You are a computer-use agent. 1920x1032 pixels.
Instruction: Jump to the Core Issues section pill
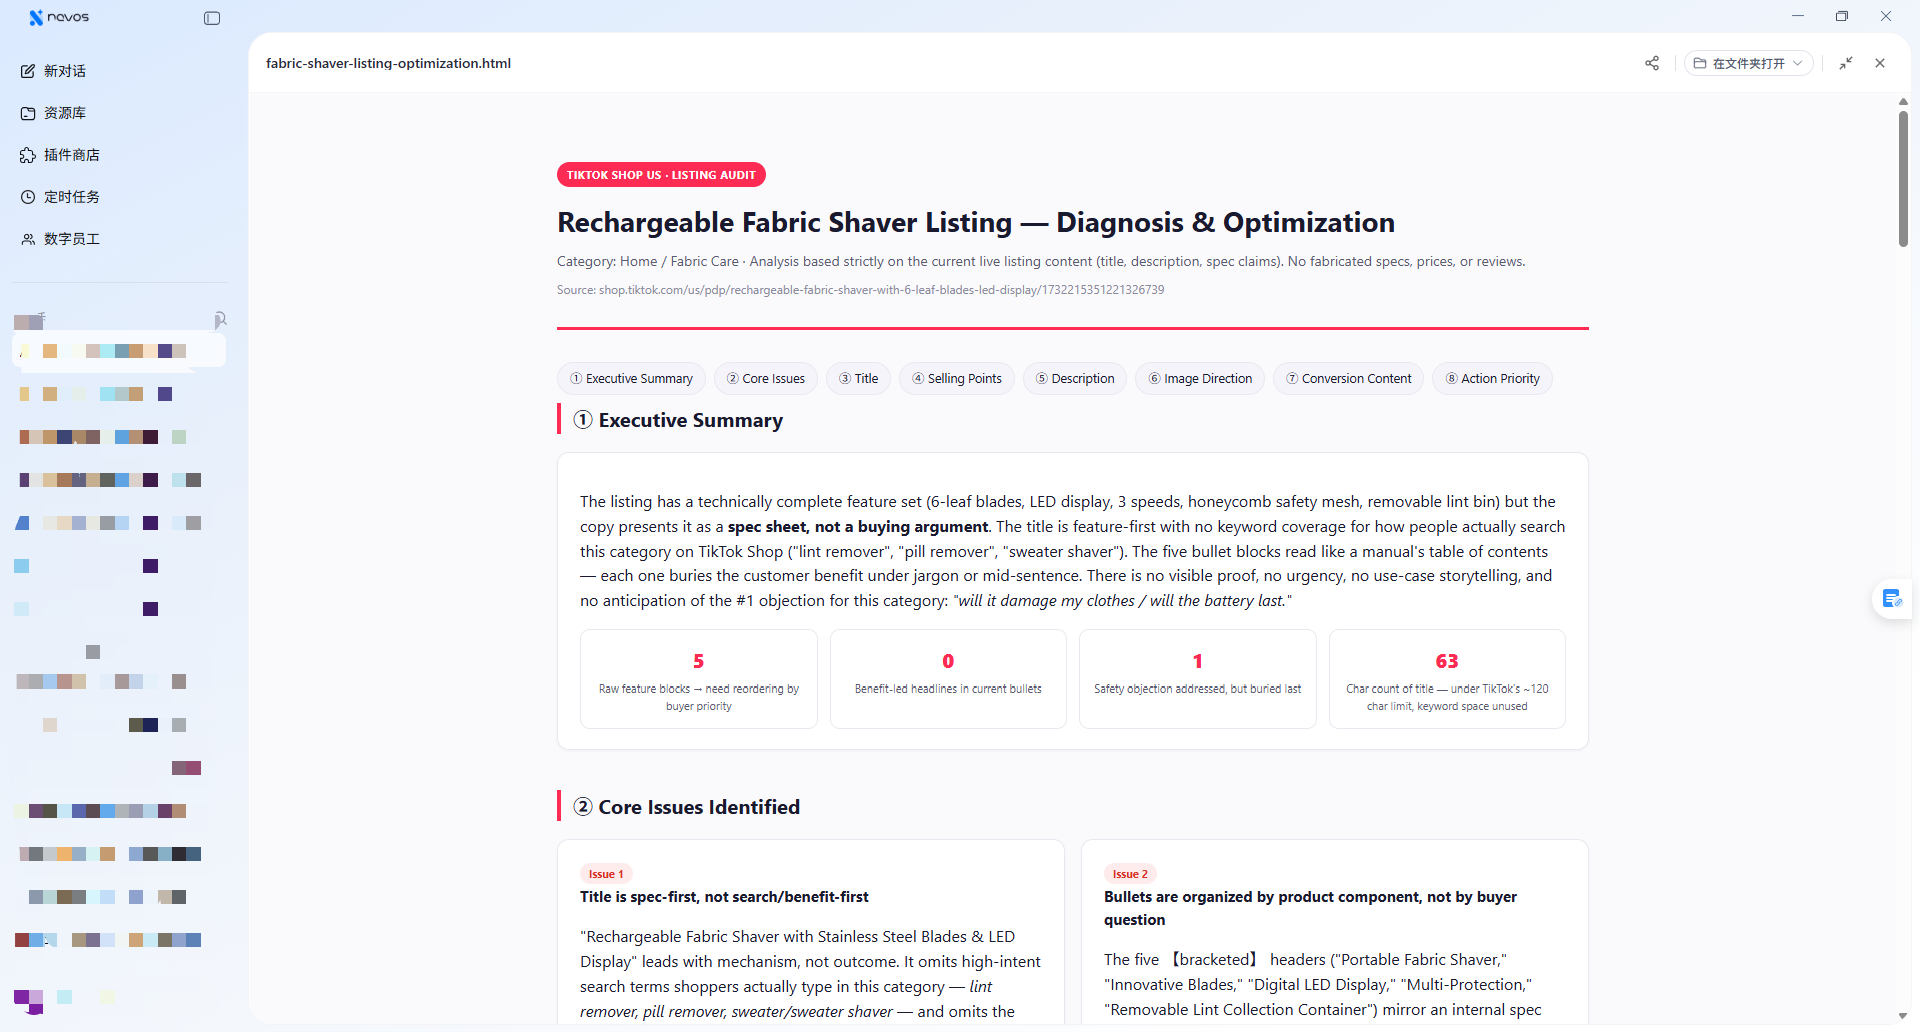[x=766, y=379]
